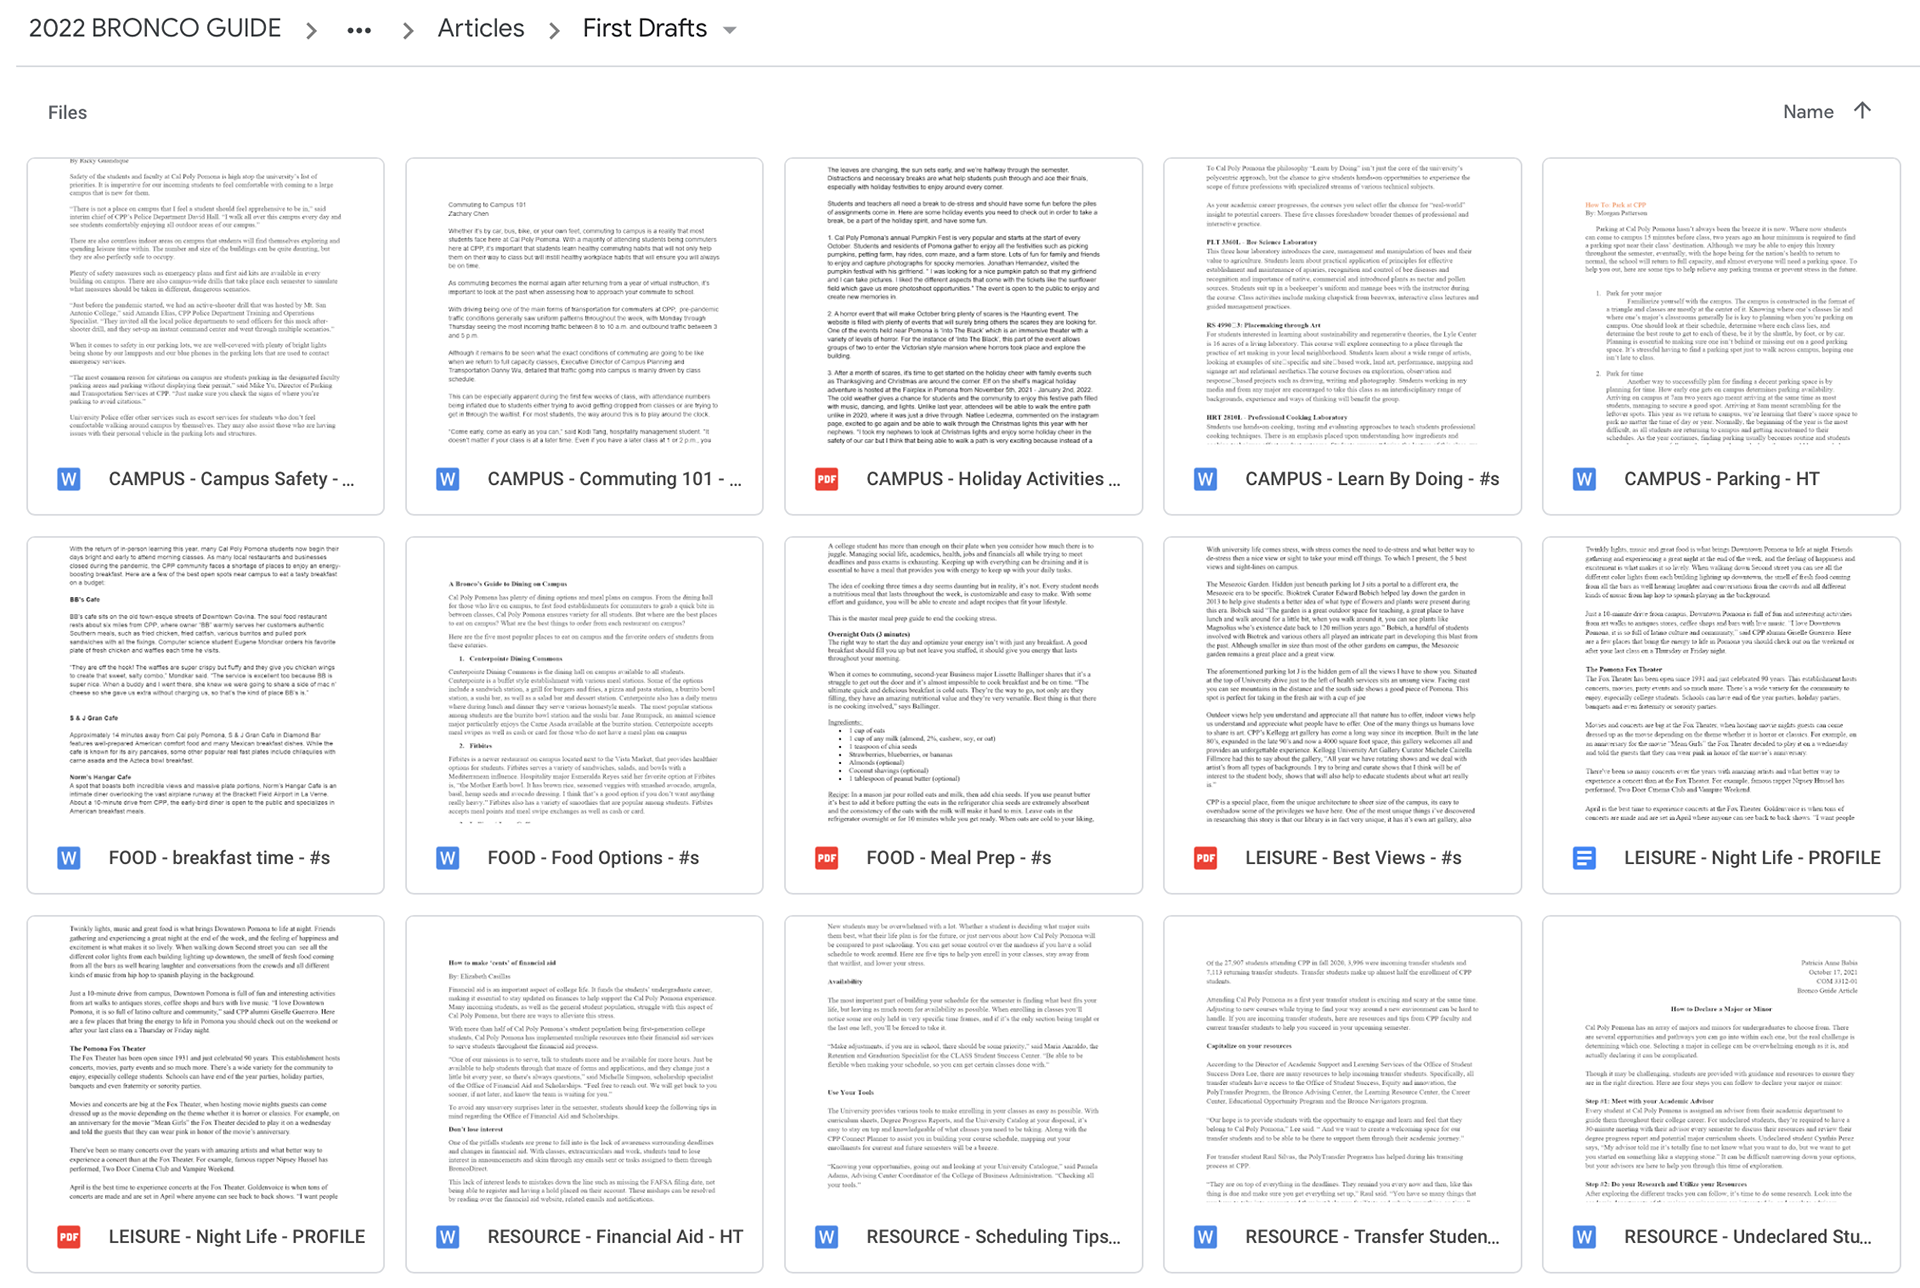Select file name 'LEISURE - Best Views - #s'
1920x1288 pixels.
[x=1353, y=858]
